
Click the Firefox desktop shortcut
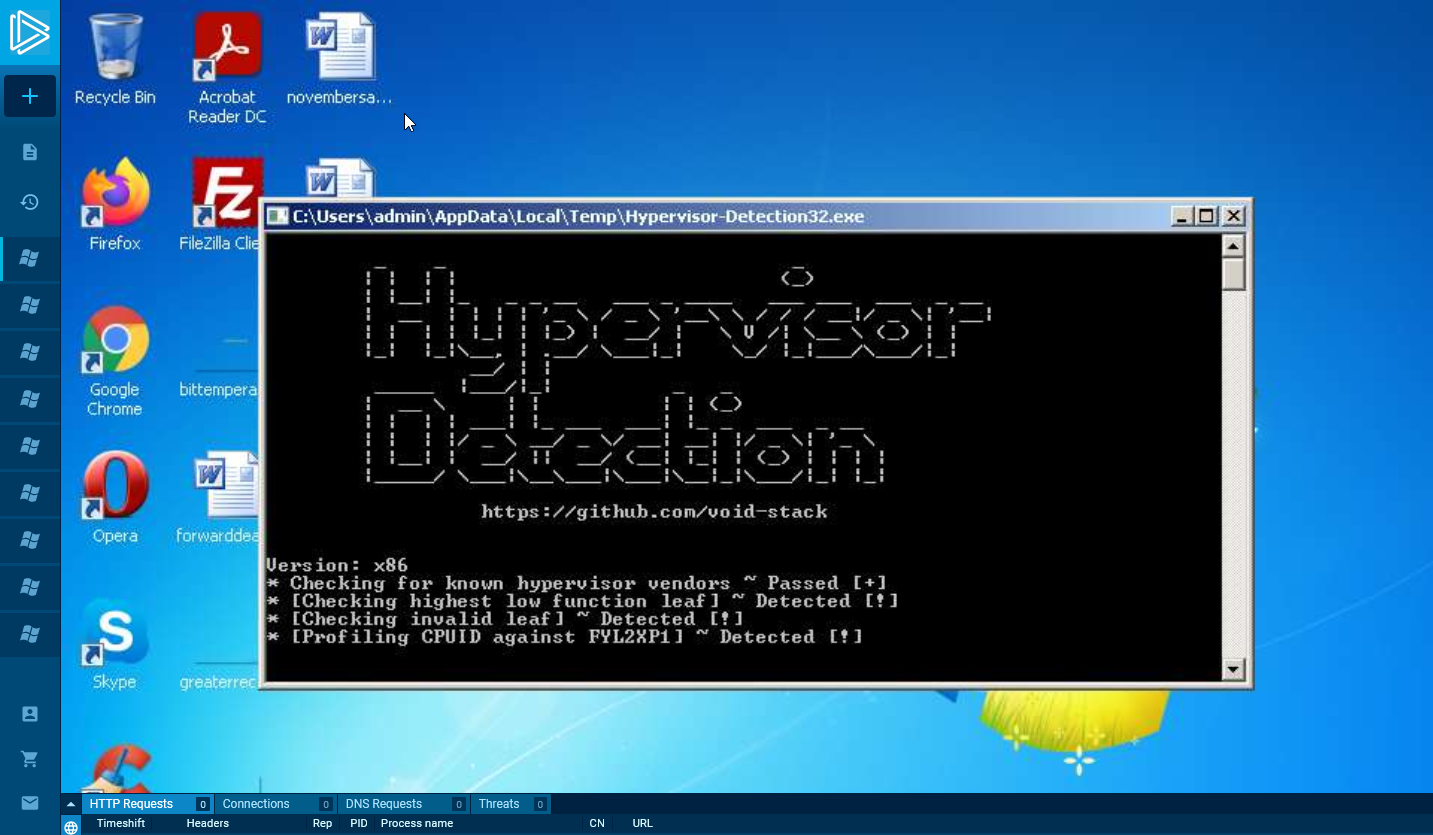click(115, 205)
